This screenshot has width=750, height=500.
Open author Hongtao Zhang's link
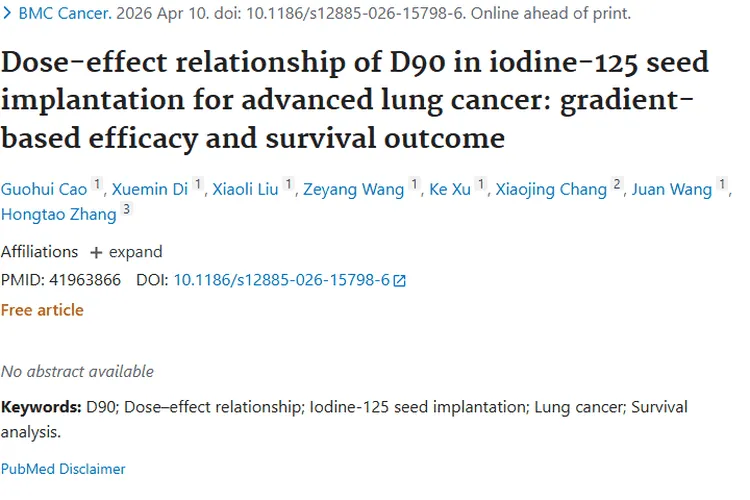[58, 214]
